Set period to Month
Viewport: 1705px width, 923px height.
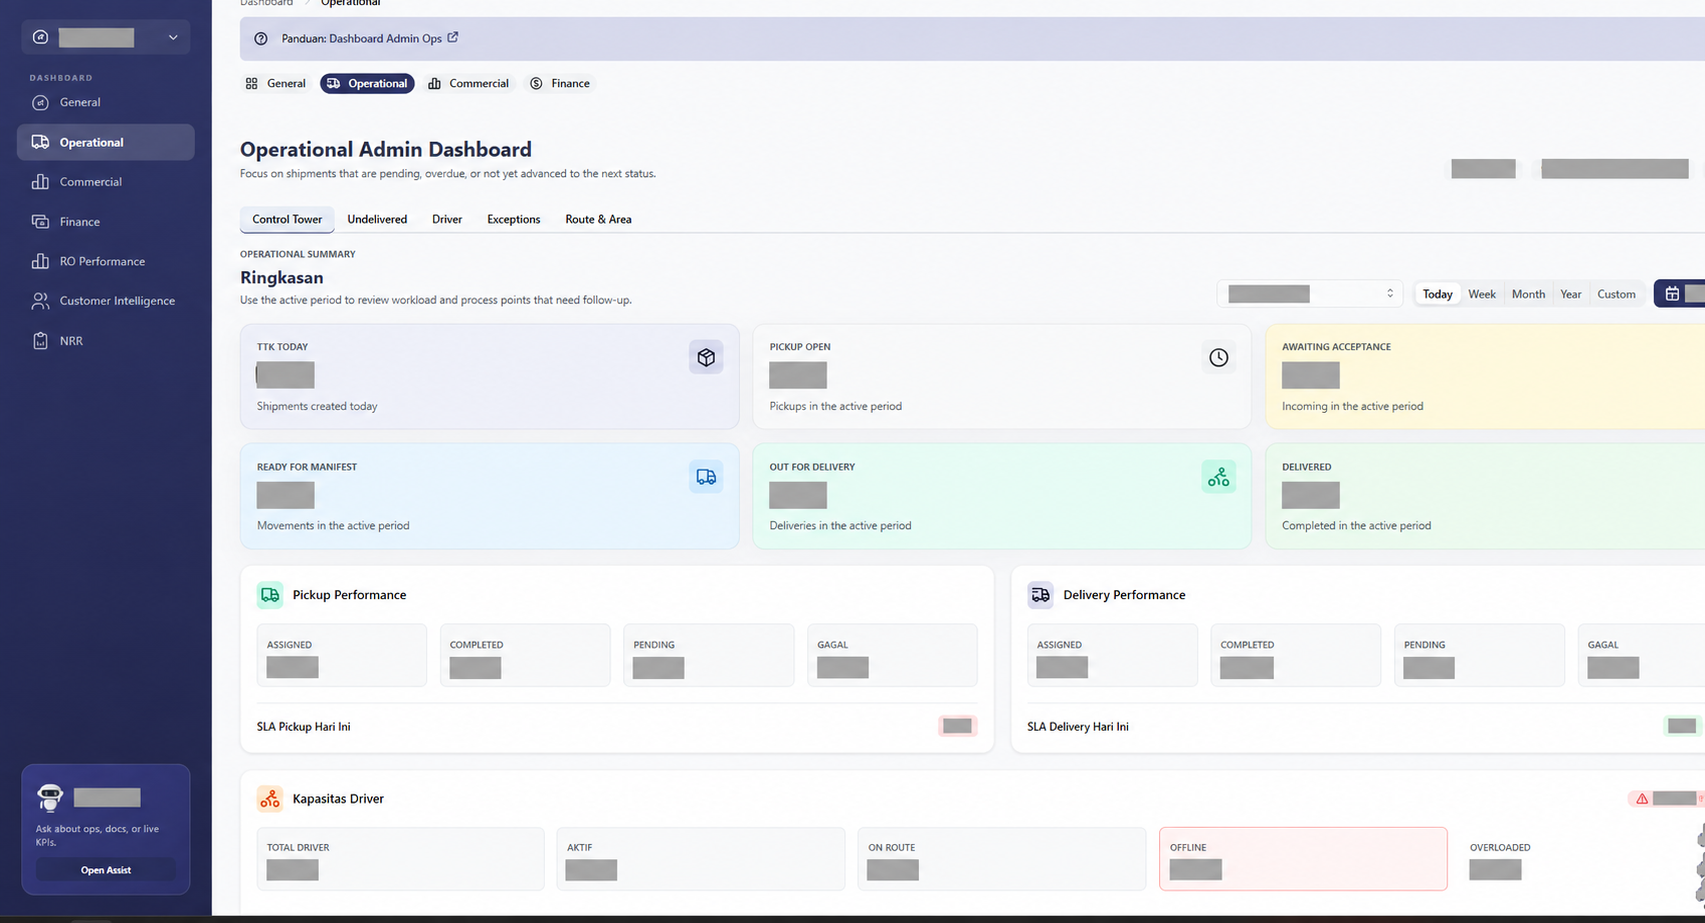[x=1528, y=294]
